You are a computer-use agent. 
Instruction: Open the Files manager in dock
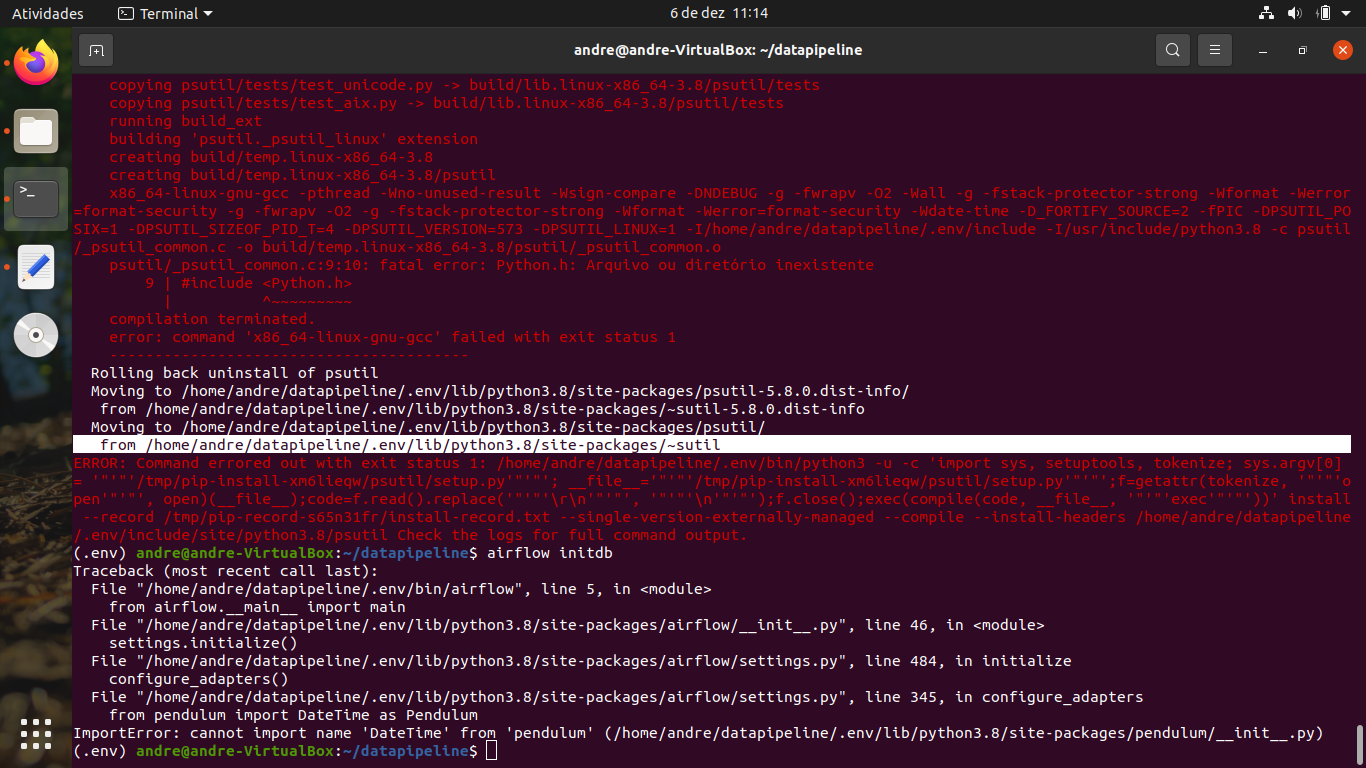36,131
